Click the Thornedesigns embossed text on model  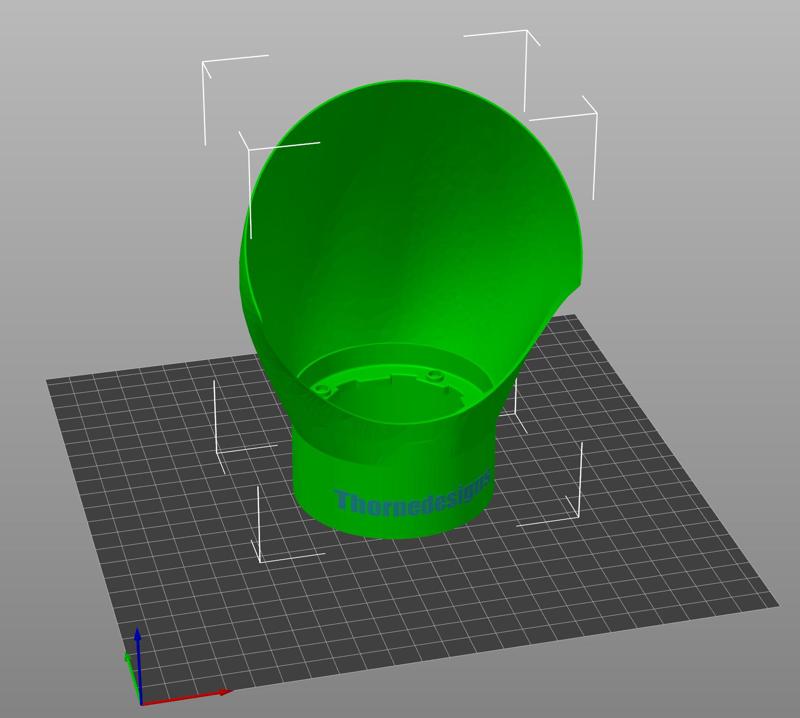[x=413, y=495]
